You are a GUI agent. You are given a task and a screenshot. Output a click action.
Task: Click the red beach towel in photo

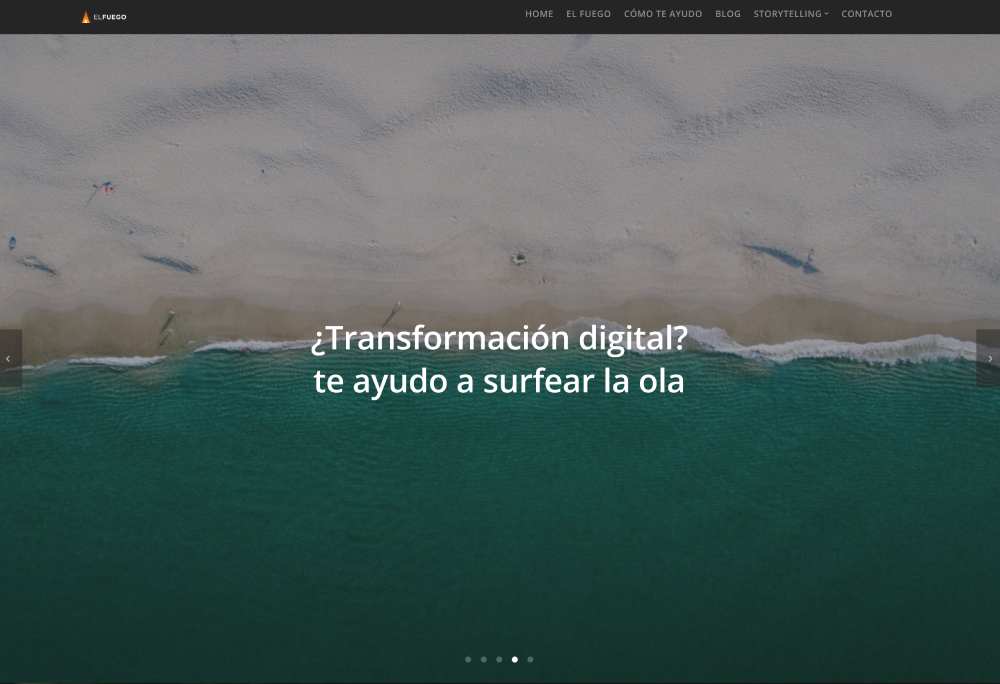point(107,187)
